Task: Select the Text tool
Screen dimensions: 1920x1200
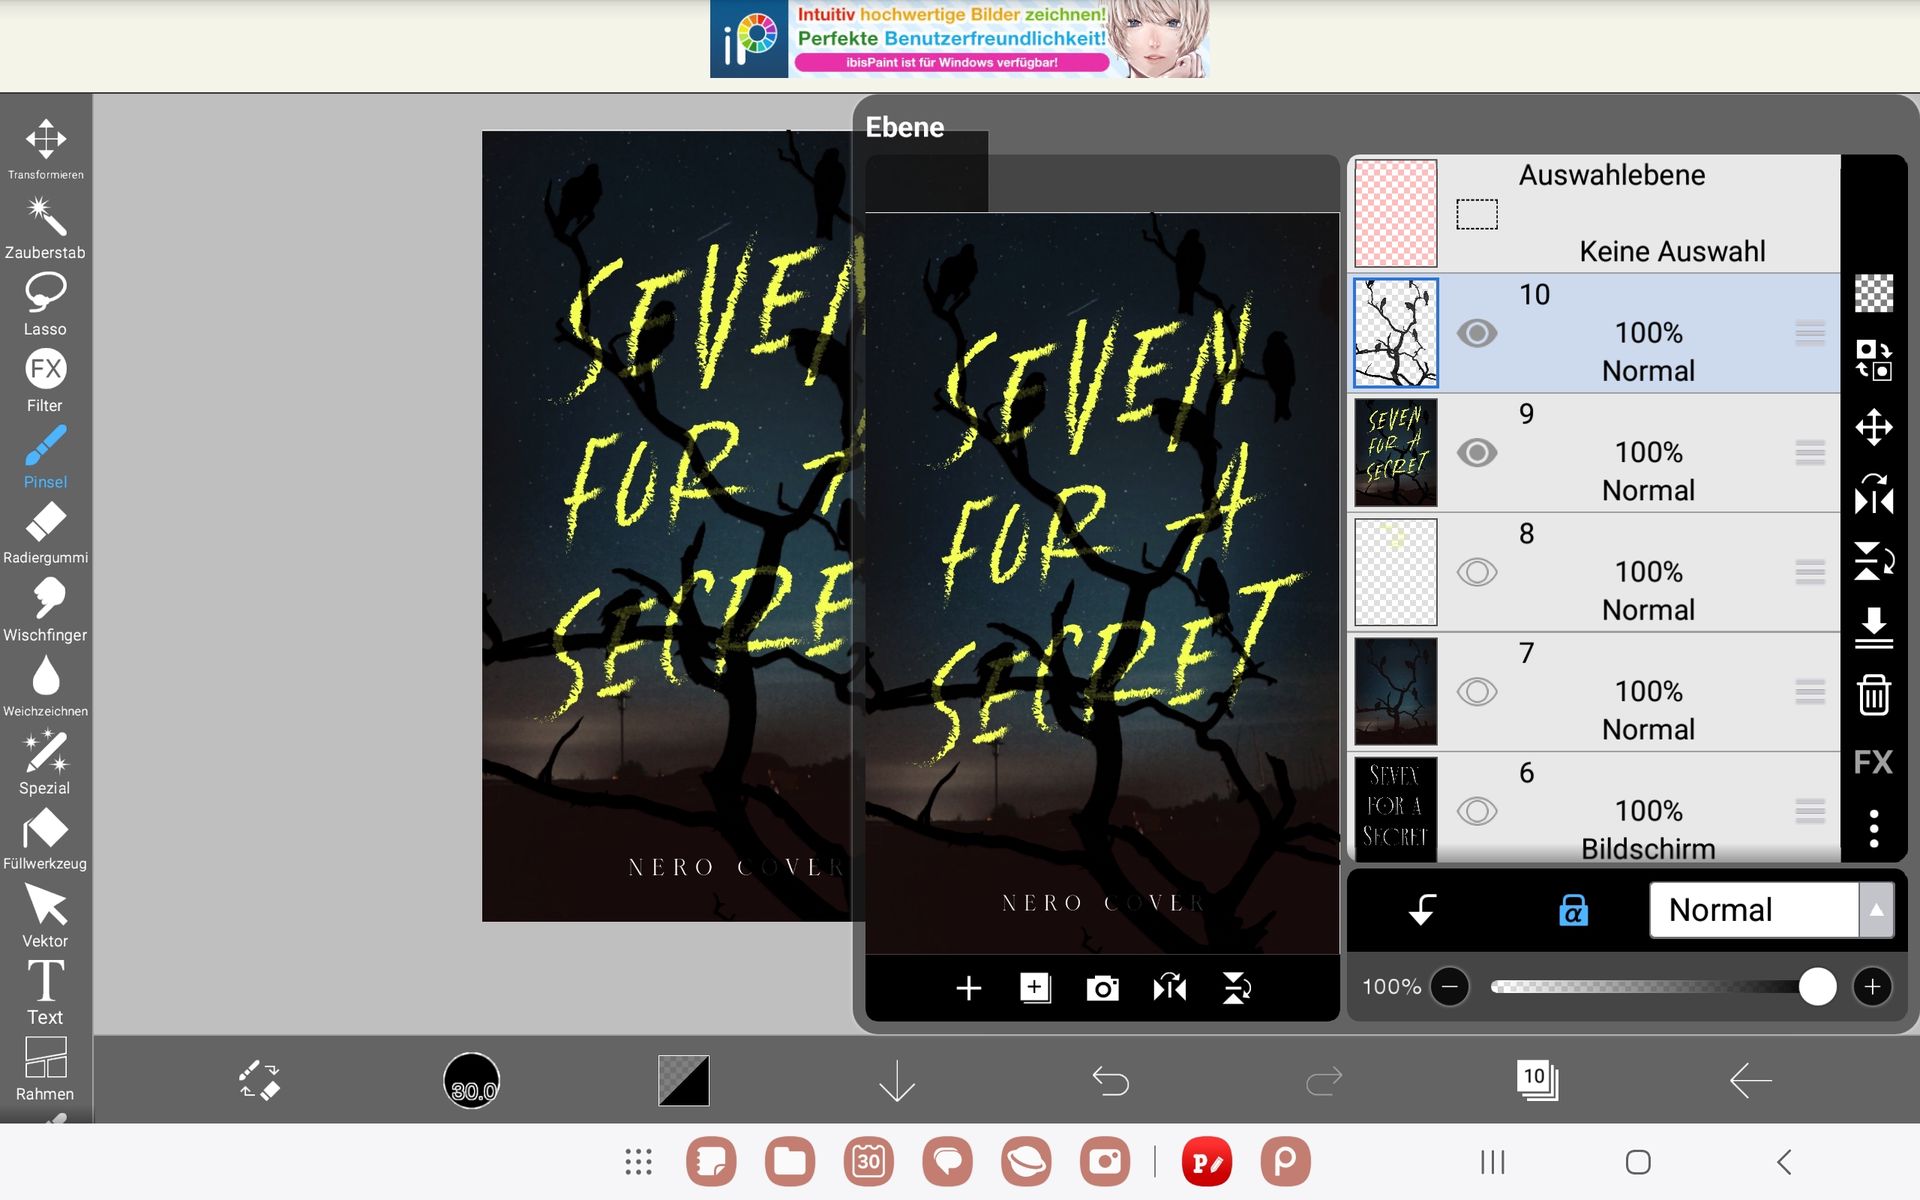Action: click(46, 993)
